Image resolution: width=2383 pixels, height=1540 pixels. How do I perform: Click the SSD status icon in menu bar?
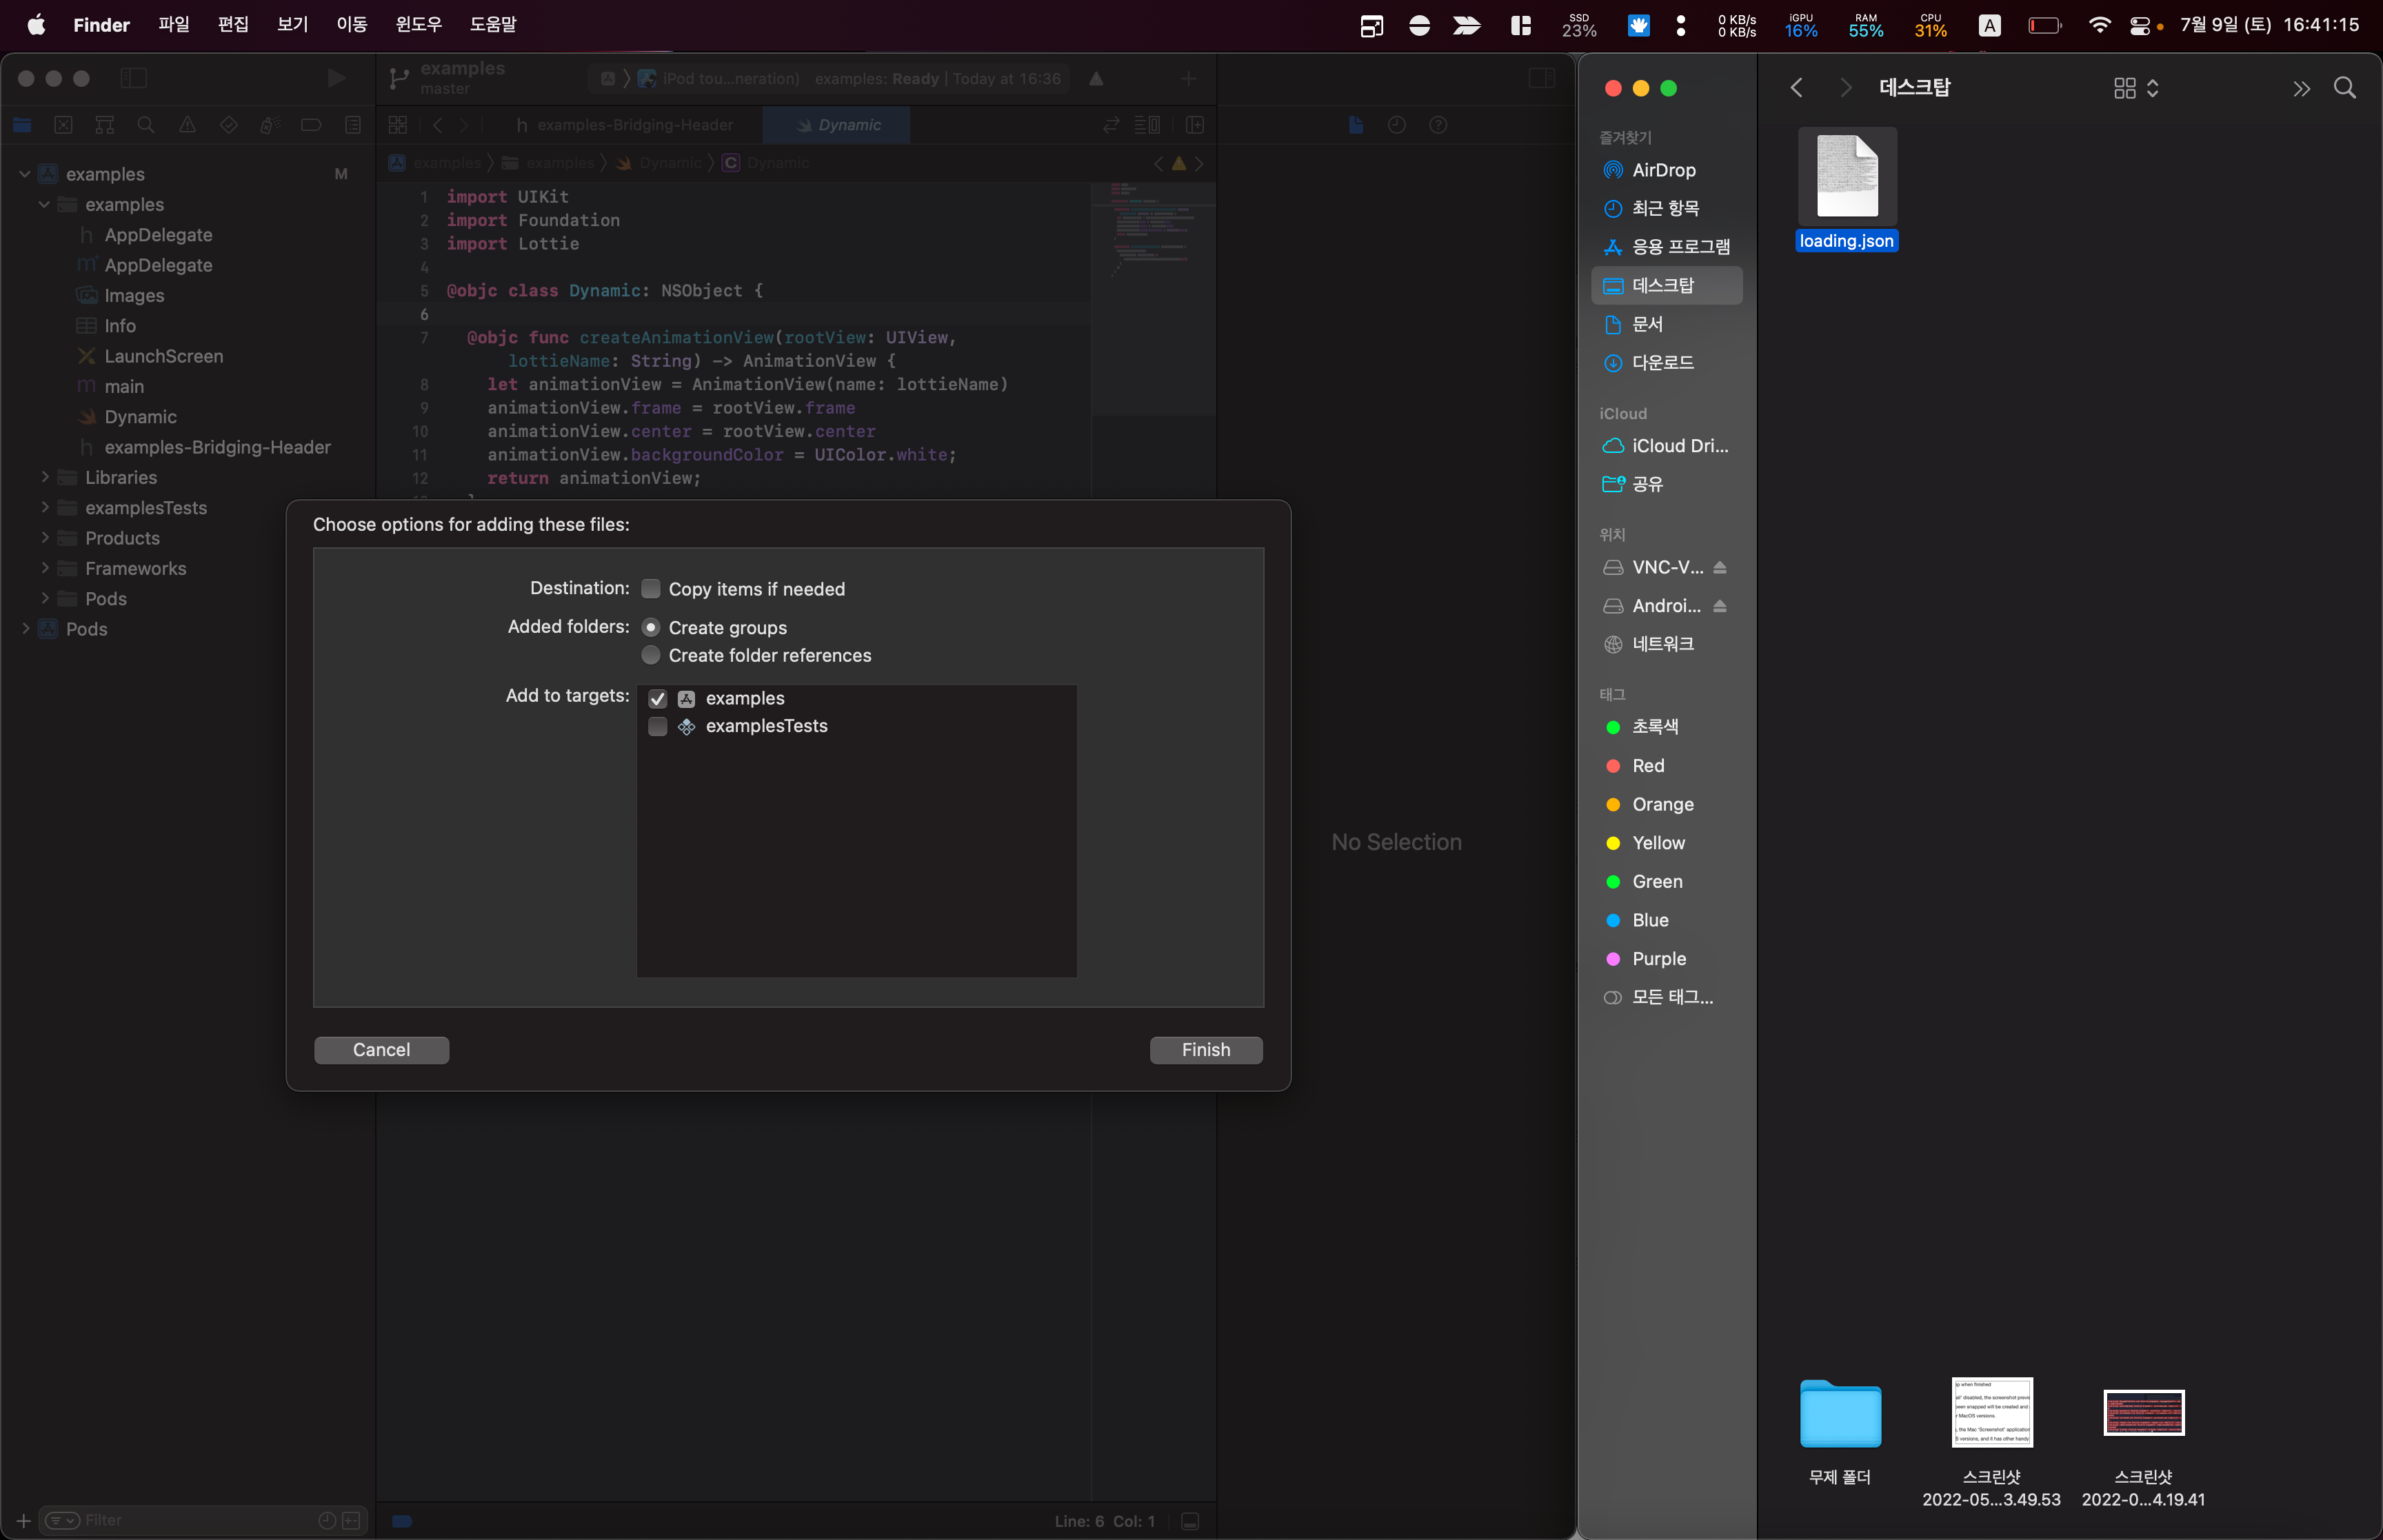coord(1579,23)
